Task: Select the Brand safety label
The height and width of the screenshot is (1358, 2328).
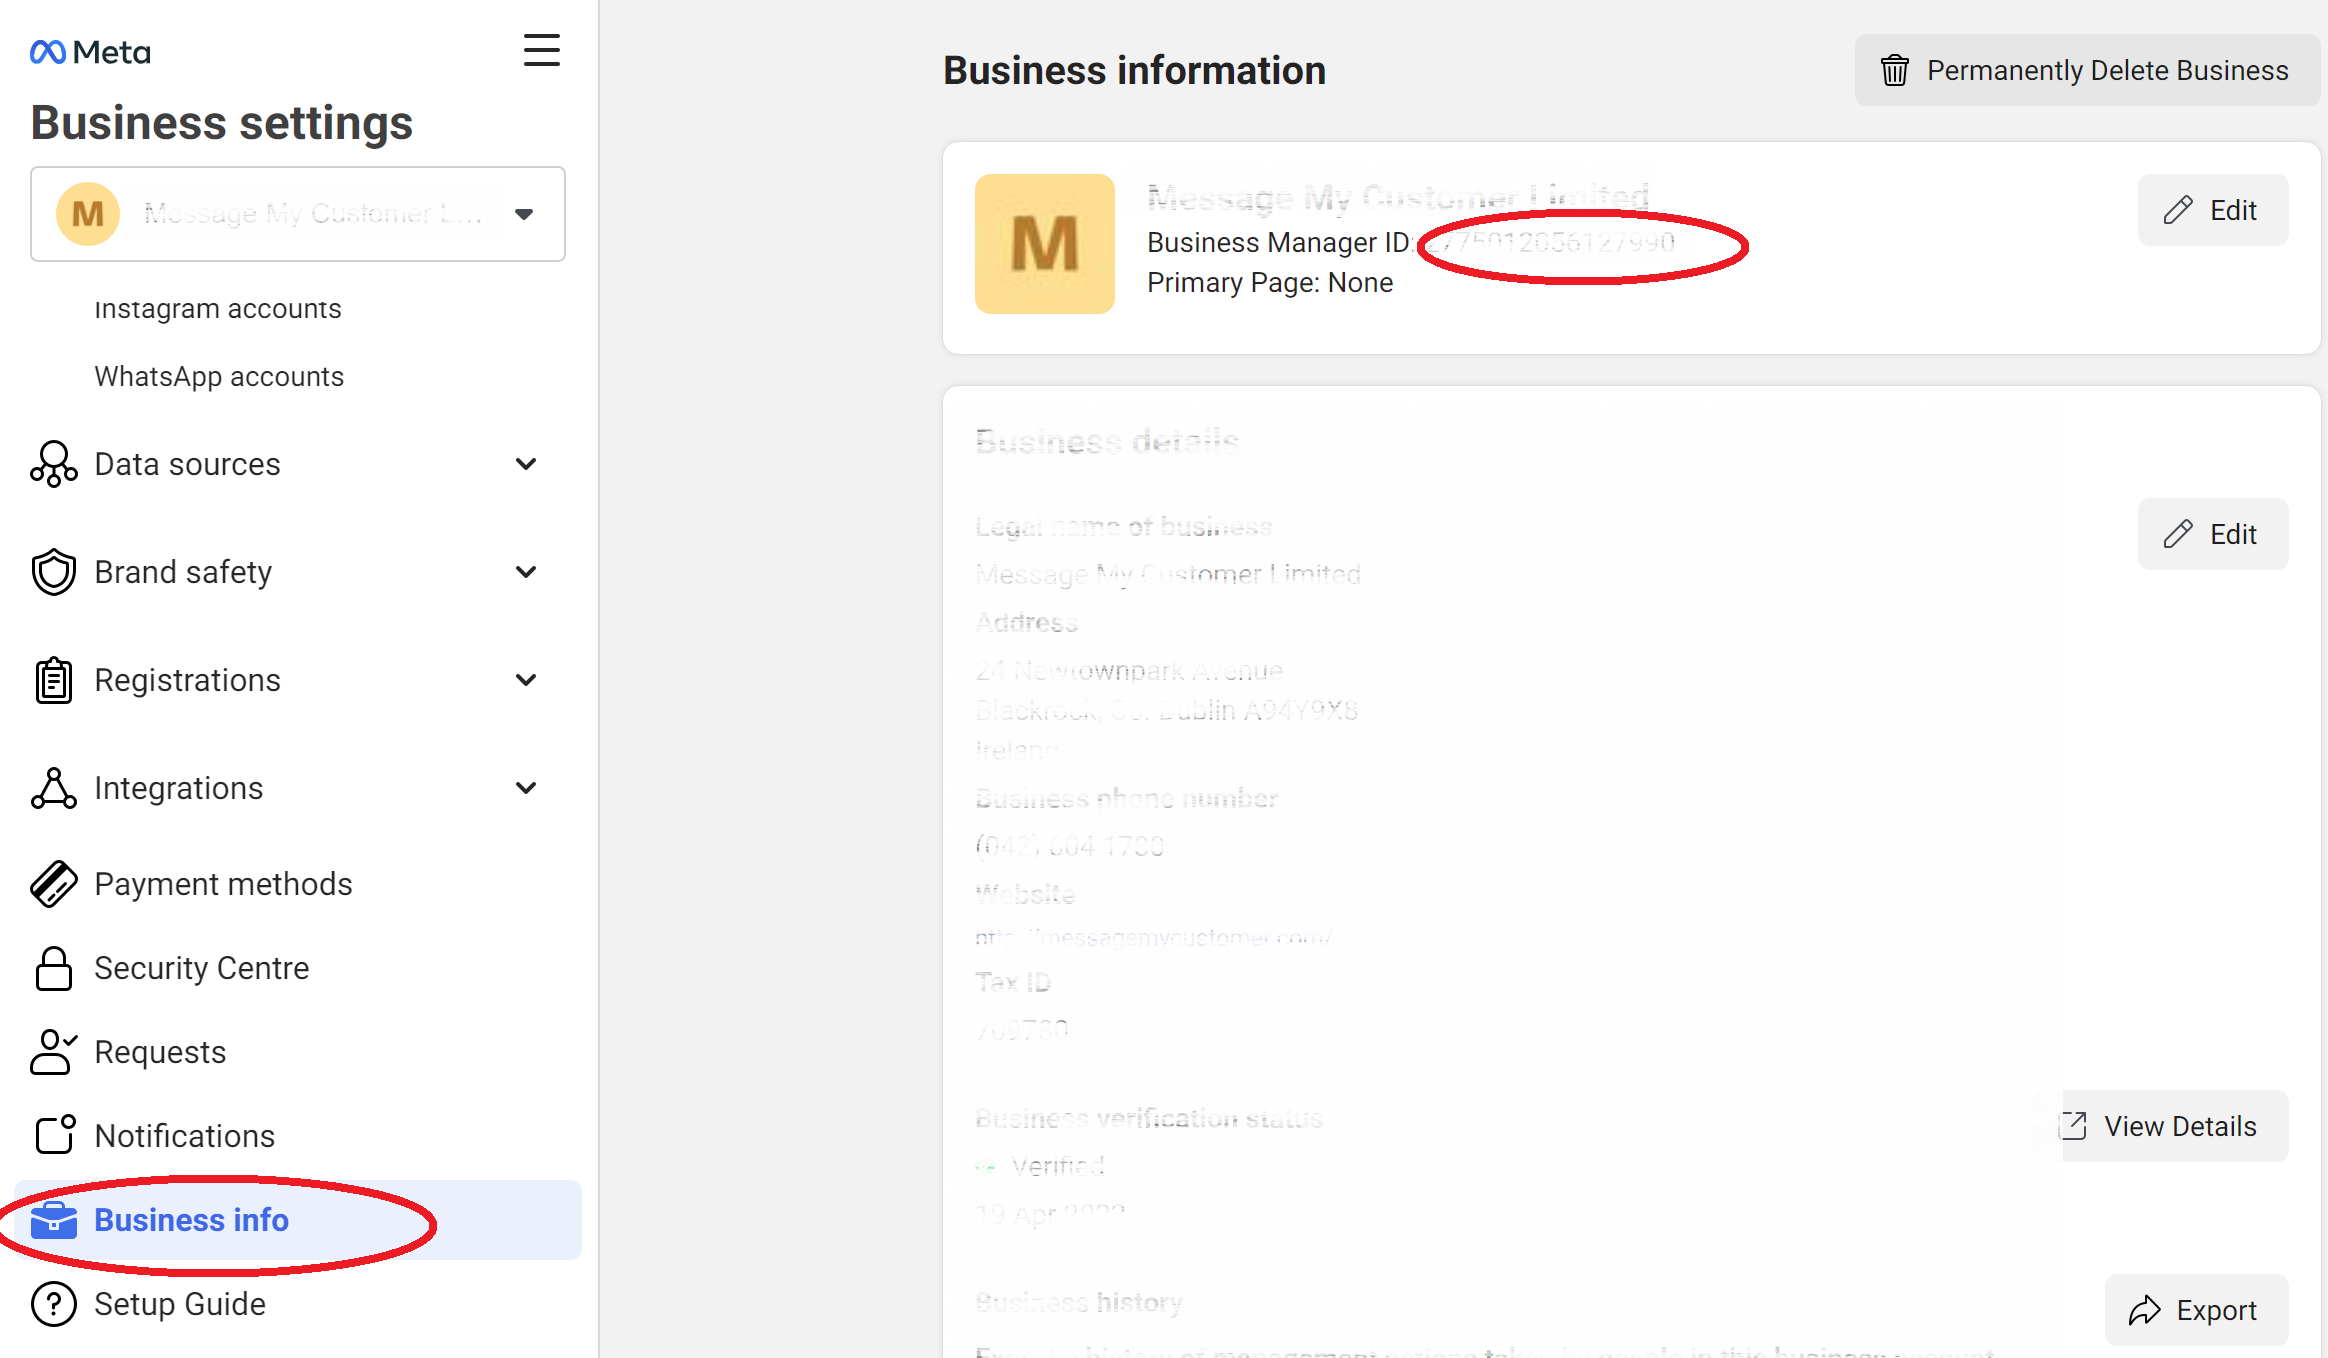Action: coord(183,572)
